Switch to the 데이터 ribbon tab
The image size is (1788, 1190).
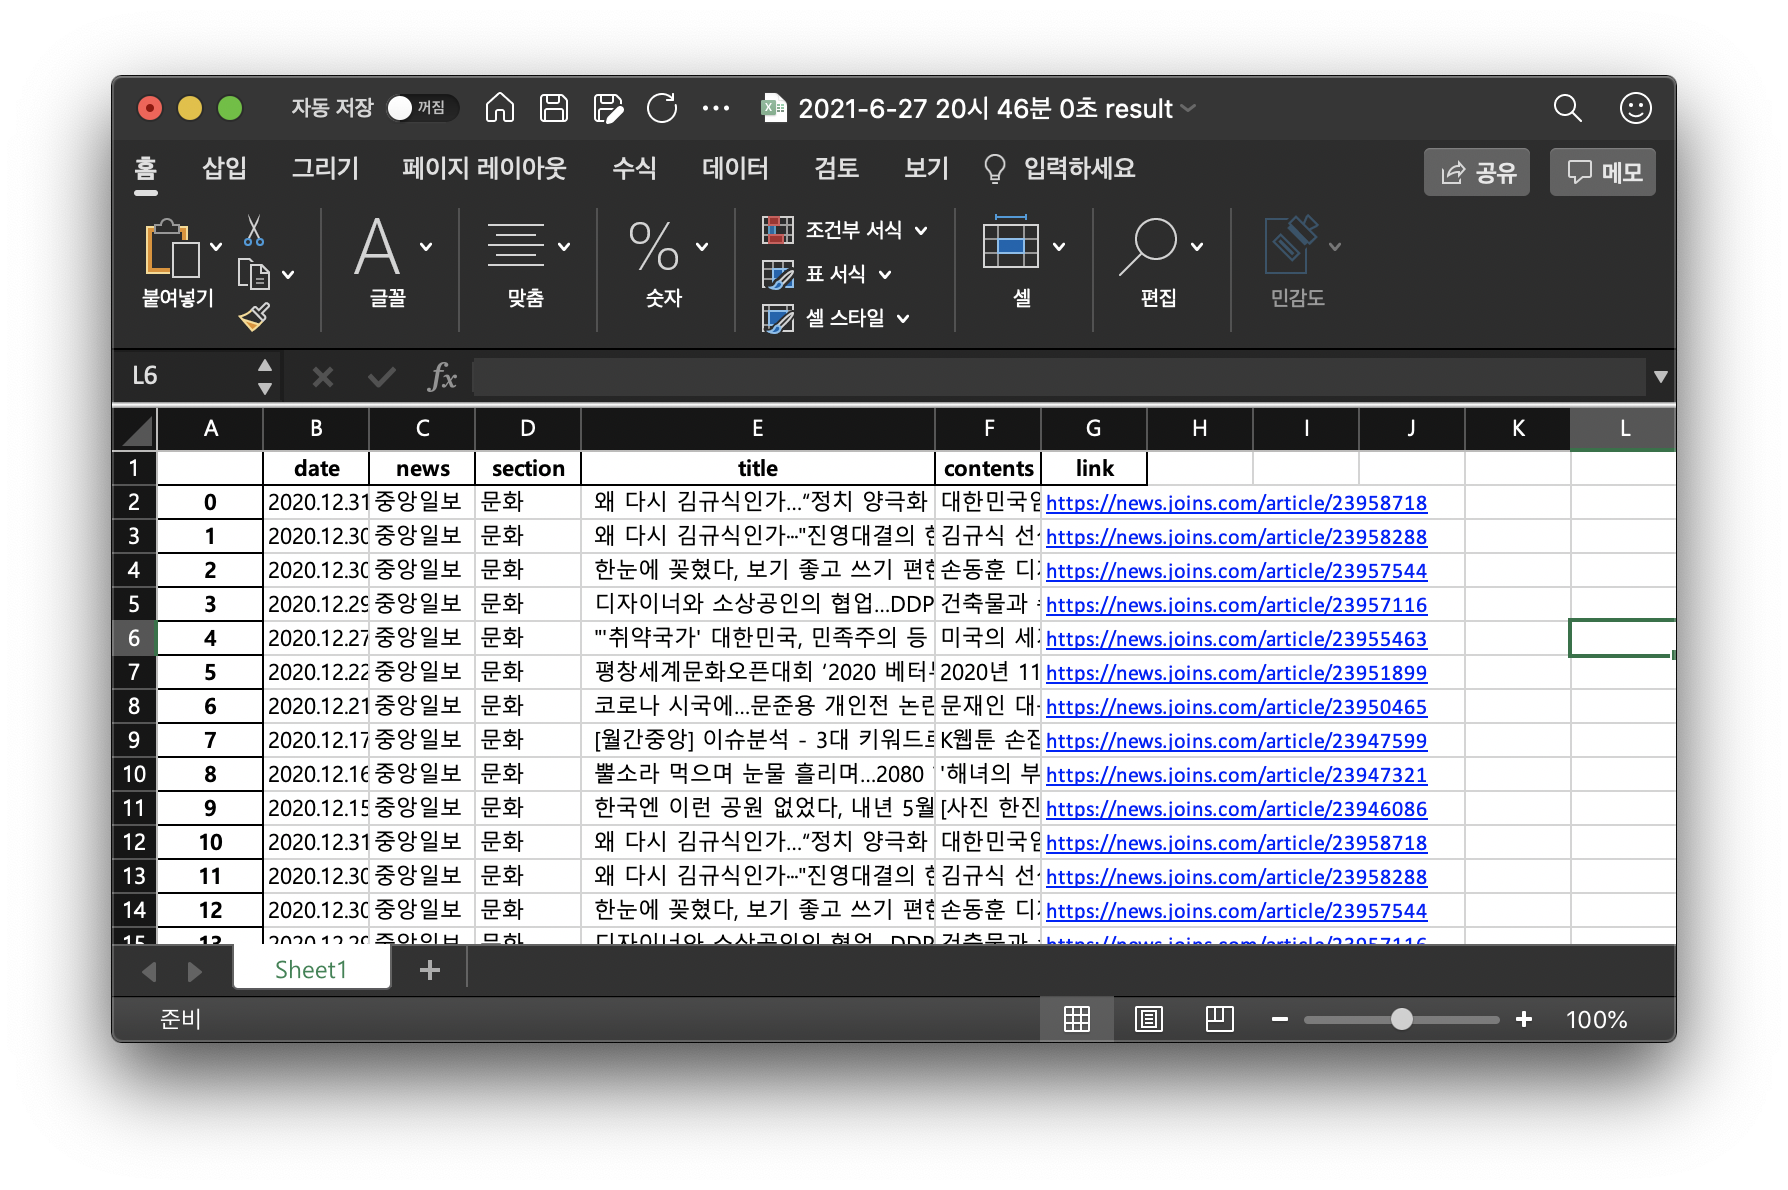[x=735, y=169]
